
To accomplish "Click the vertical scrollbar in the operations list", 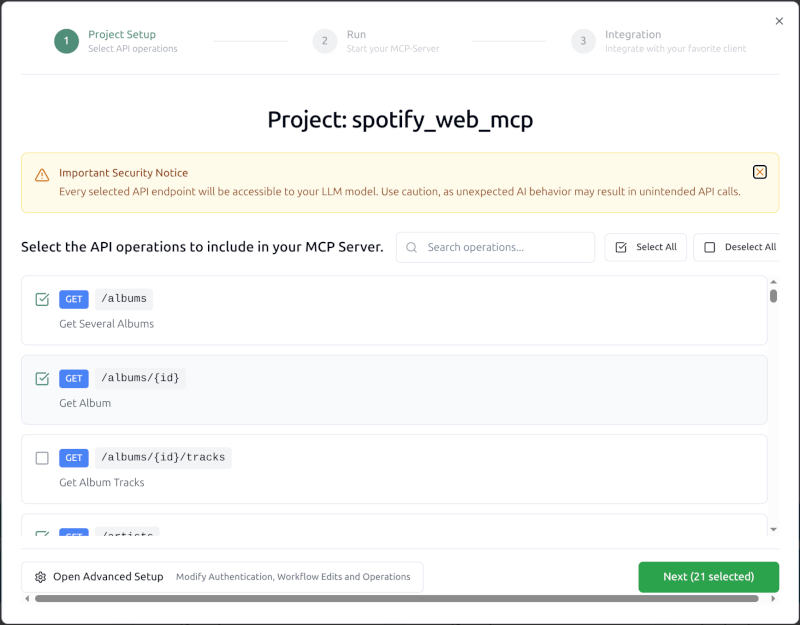I will click(773, 295).
